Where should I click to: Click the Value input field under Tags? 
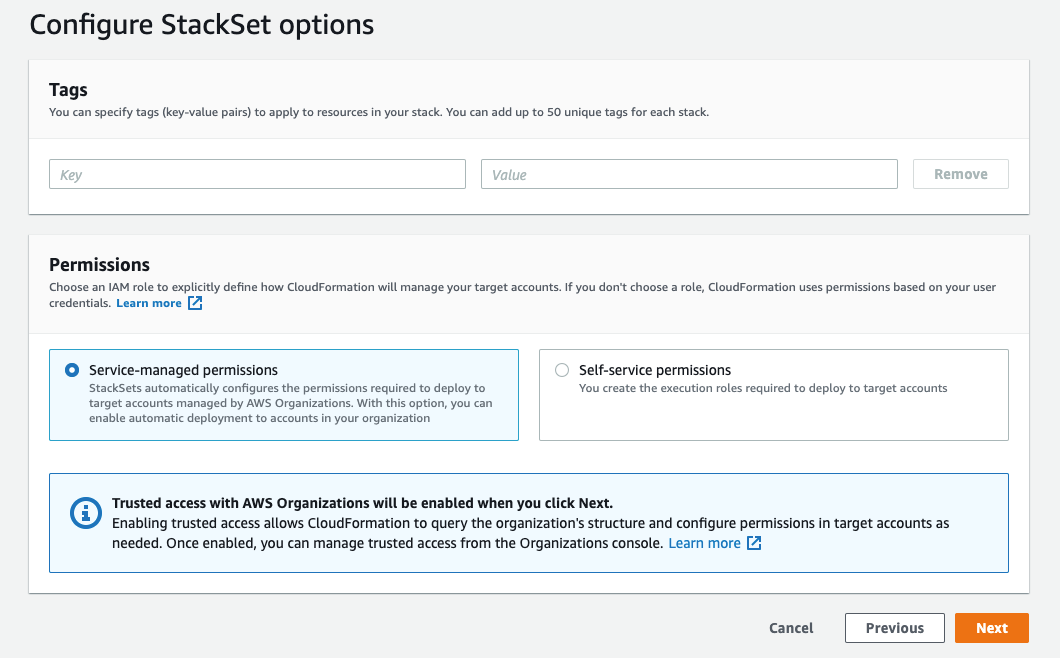tap(689, 173)
